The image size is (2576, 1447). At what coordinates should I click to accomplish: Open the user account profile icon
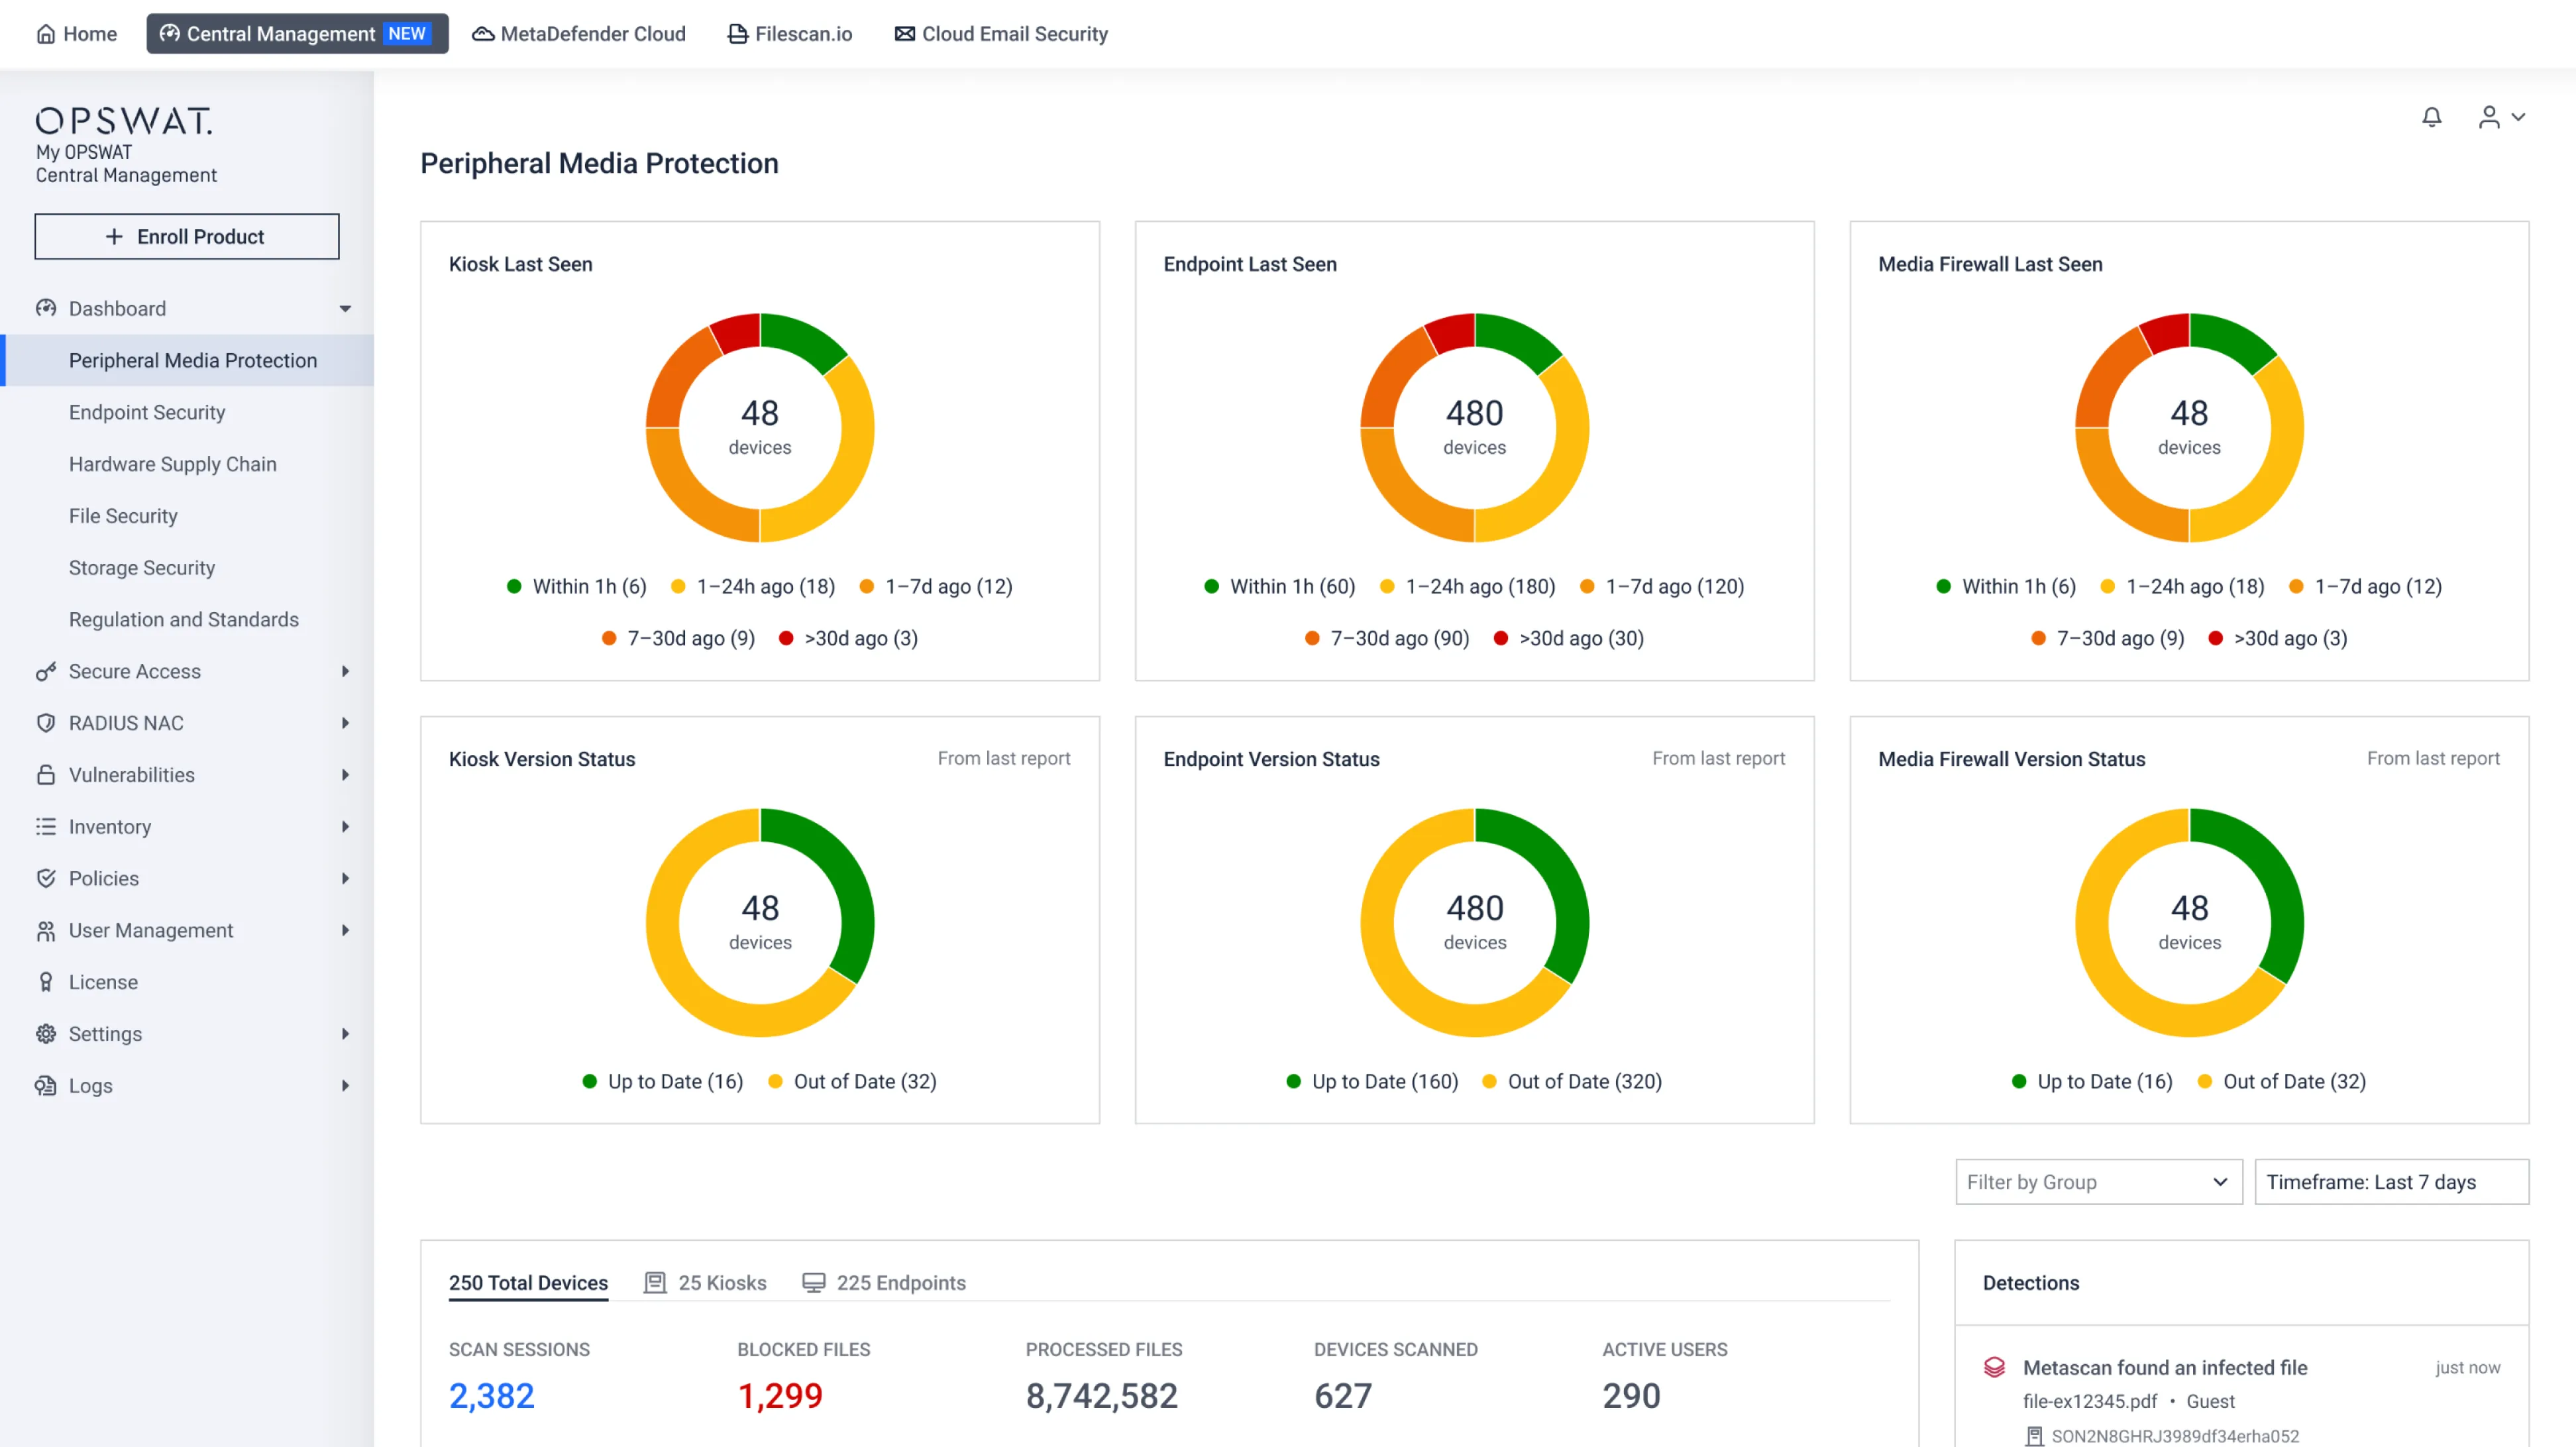[x=2489, y=117]
